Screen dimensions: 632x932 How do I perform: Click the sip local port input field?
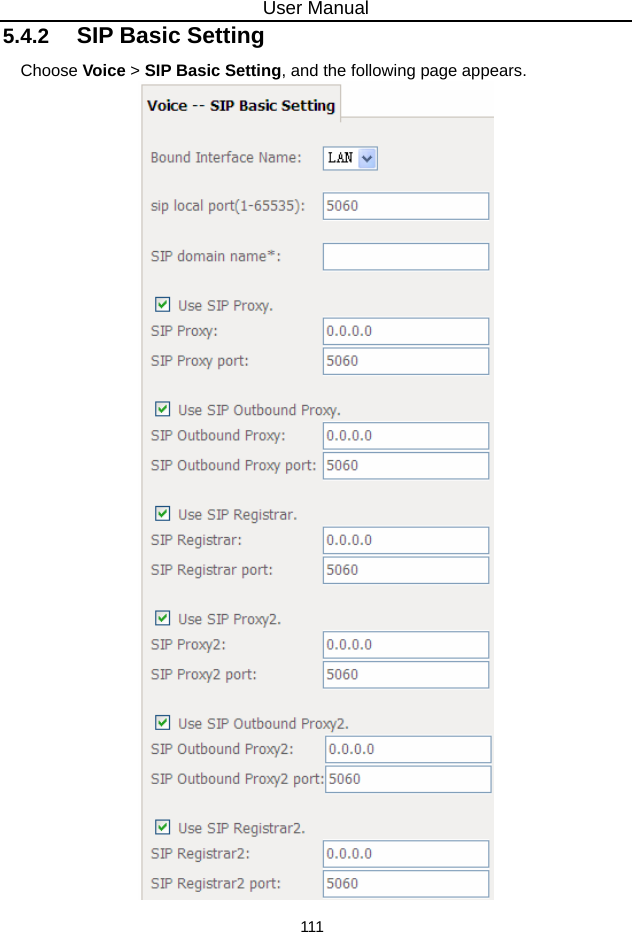coord(406,206)
